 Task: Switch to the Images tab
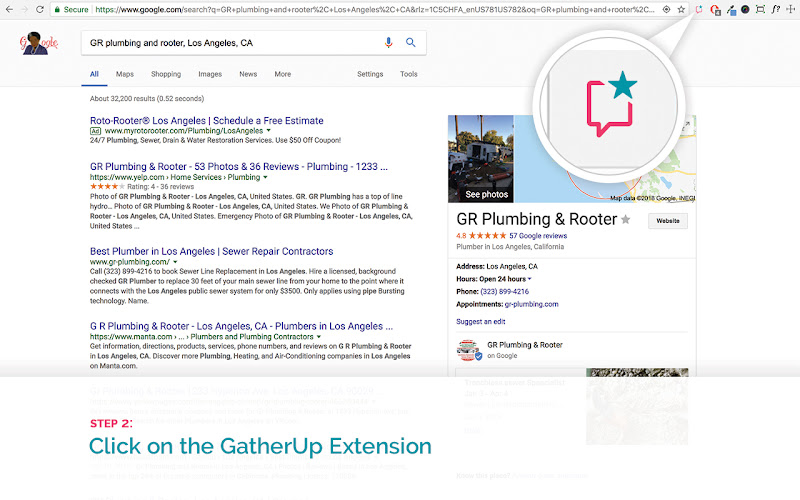(x=210, y=74)
